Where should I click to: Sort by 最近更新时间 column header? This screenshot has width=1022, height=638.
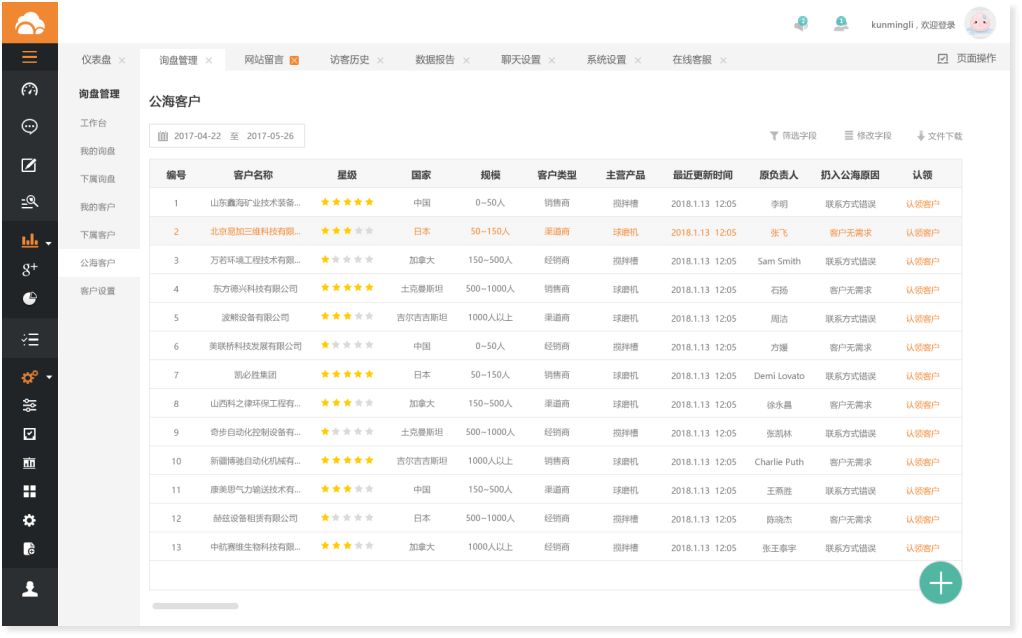point(703,175)
